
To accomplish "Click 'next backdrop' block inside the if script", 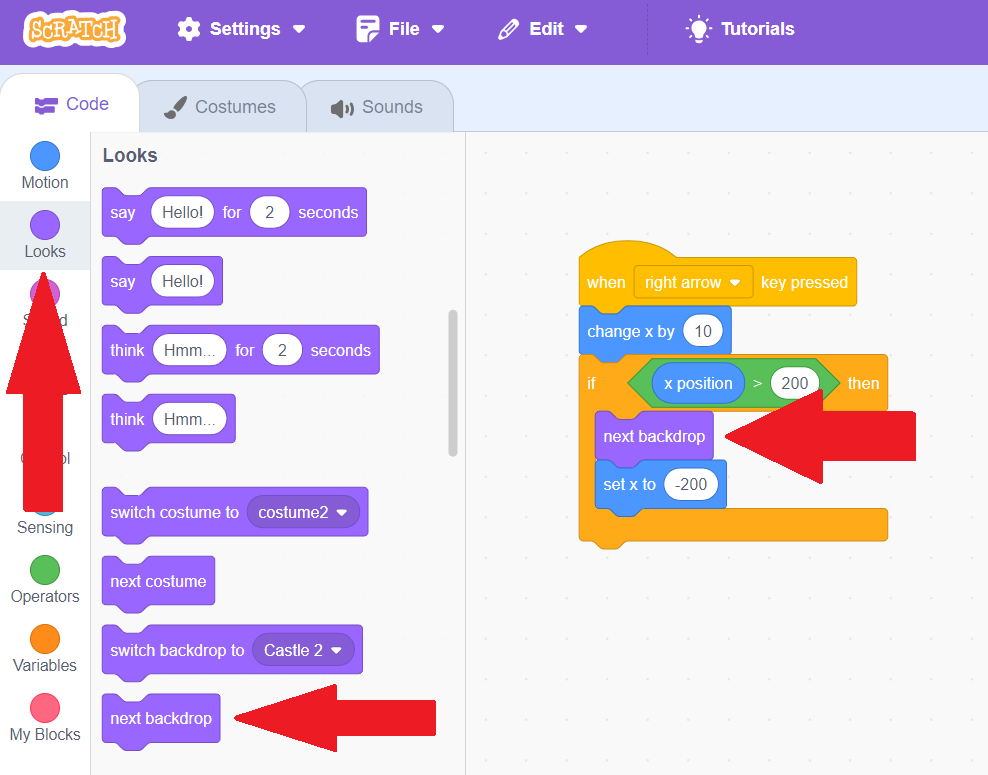I will point(654,437).
